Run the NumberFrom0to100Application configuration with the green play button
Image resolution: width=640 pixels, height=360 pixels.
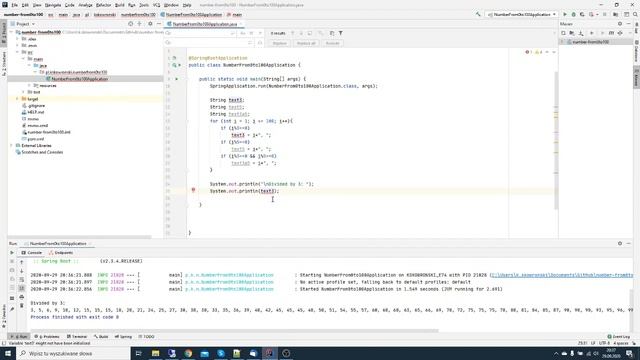565,14
